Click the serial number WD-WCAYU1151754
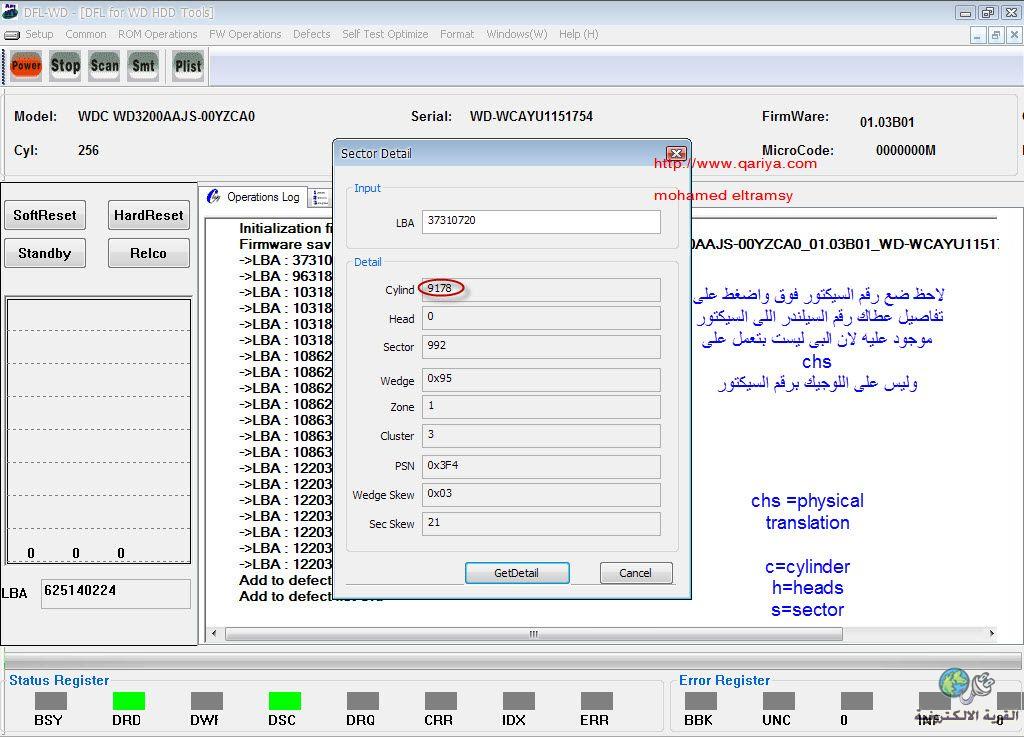The image size is (1024, 738). coord(531,116)
